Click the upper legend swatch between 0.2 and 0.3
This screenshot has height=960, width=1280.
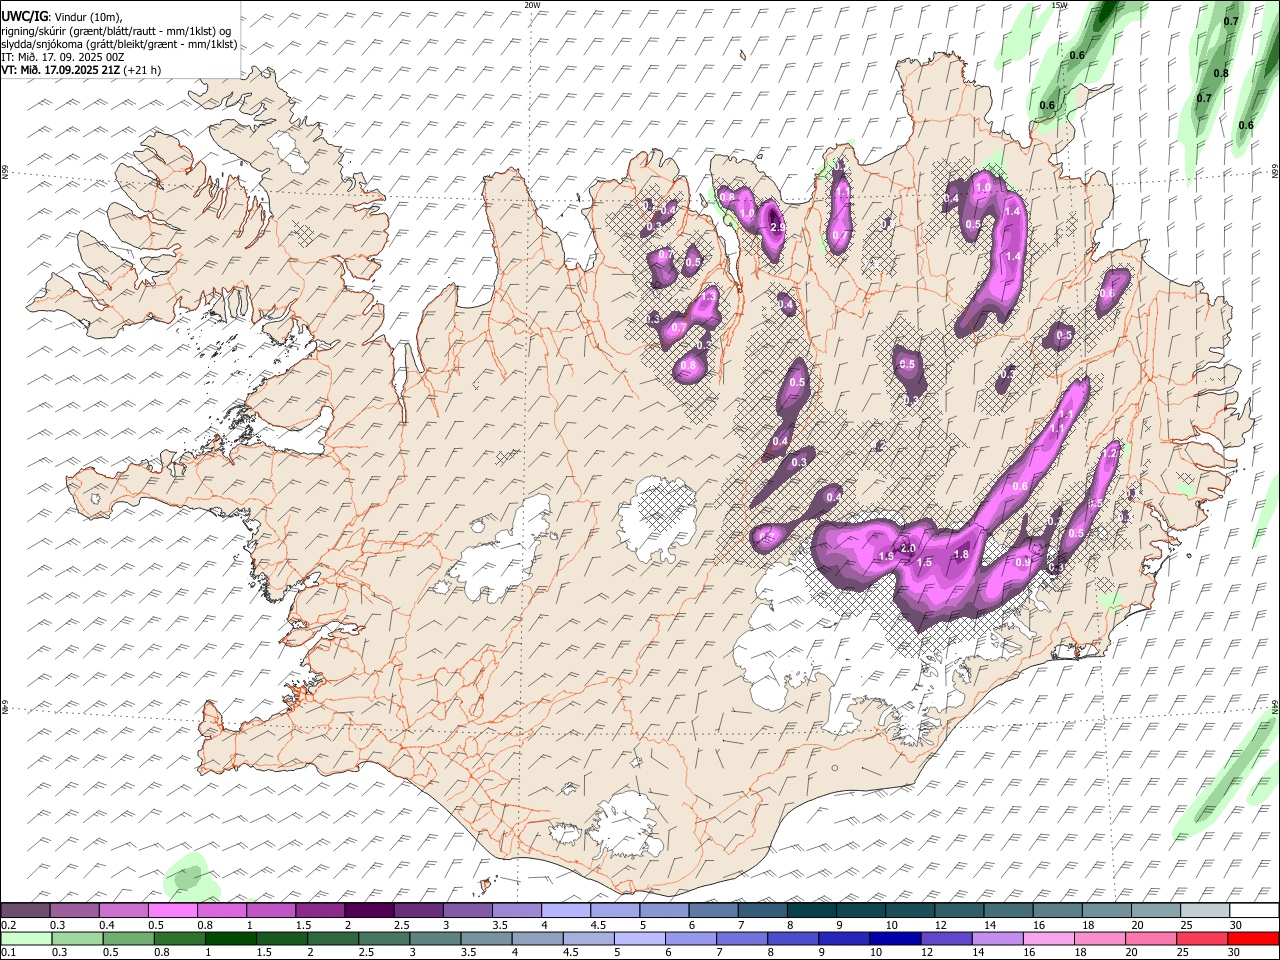[x=25, y=911]
